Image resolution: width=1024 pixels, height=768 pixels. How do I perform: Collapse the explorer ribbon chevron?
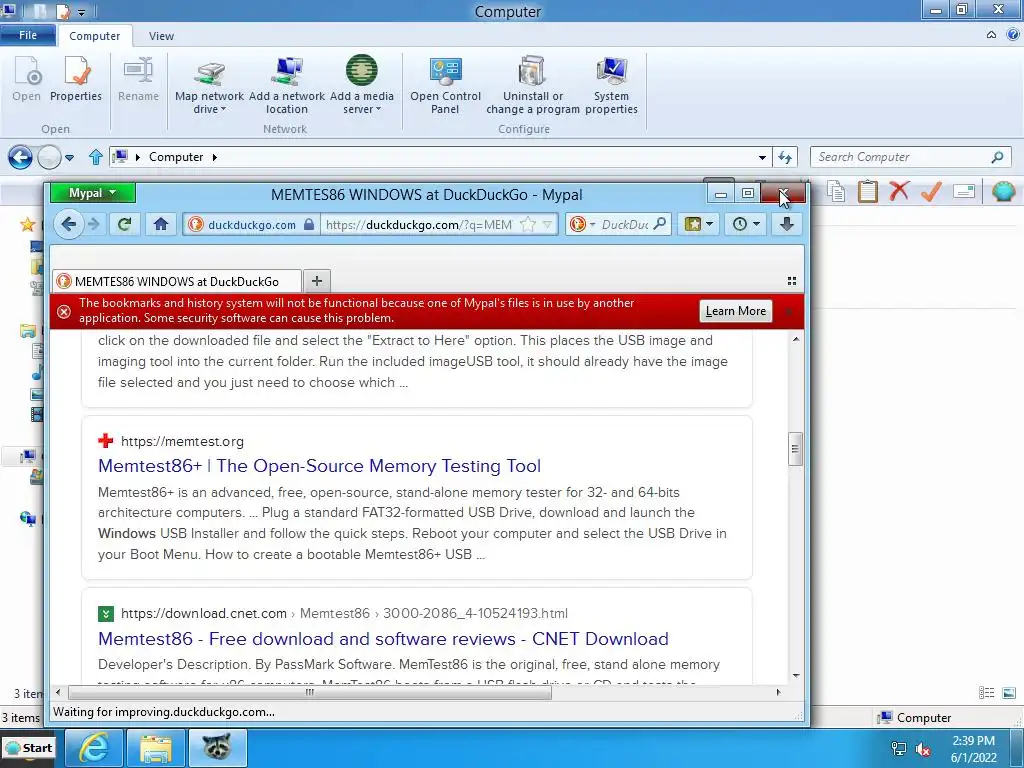click(991, 35)
